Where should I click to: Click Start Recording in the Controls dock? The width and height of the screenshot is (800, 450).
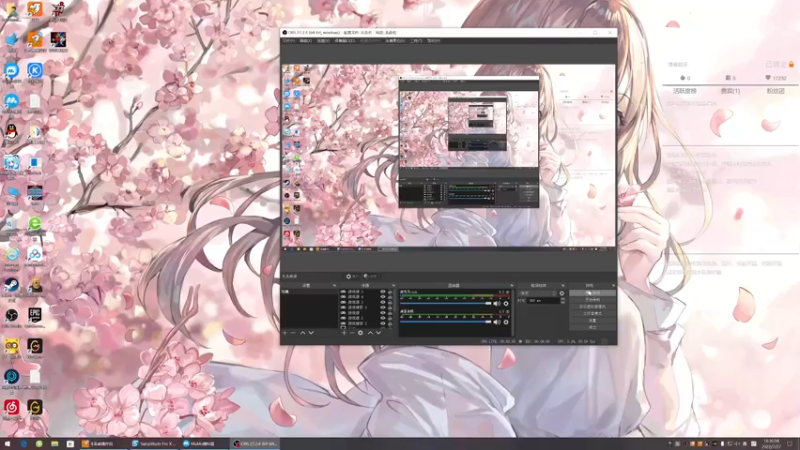click(592, 299)
